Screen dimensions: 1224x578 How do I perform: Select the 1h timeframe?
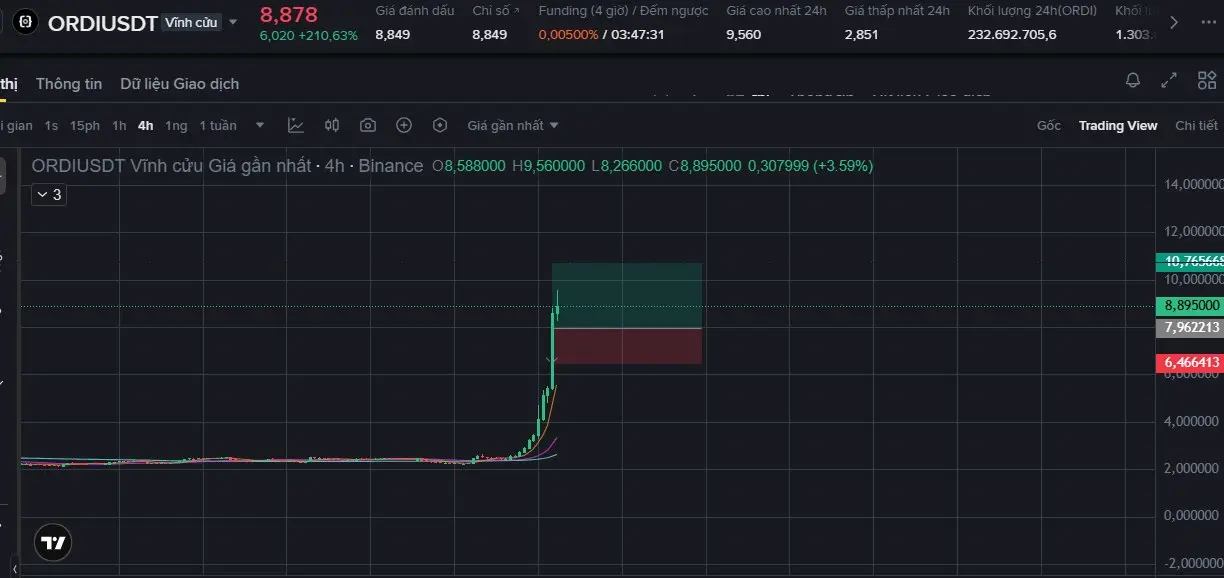click(x=119, y=125)
